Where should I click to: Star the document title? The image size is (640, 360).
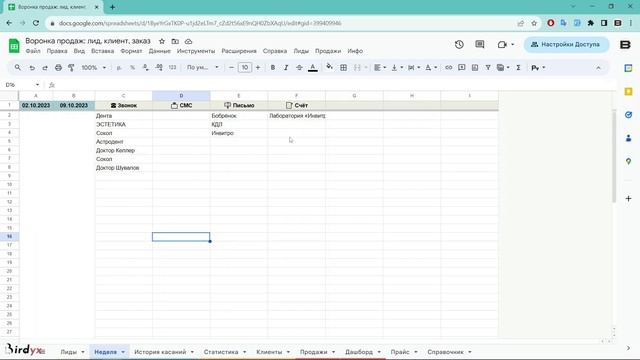(162, 41)
